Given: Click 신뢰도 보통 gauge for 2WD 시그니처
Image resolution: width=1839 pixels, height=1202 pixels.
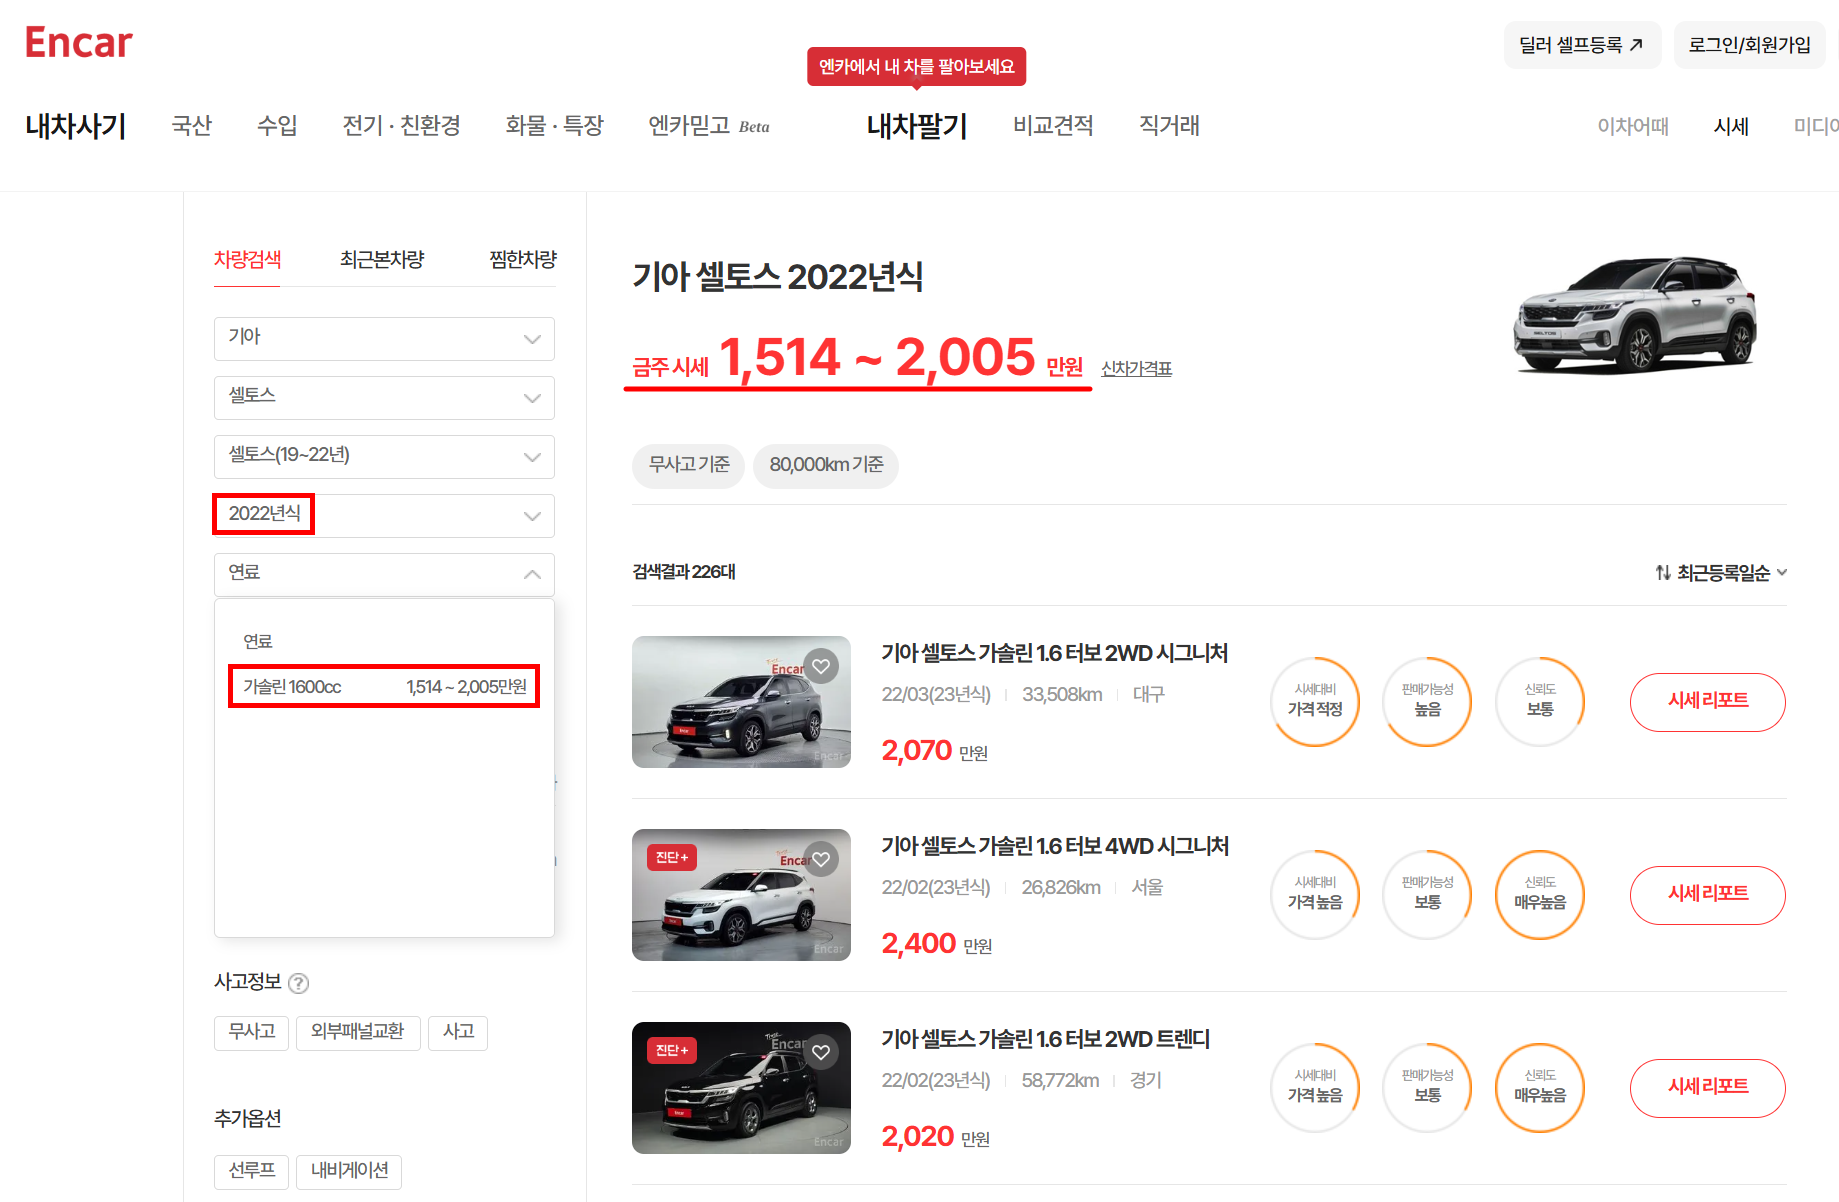Looking at the screenshot, I should [1540, 702].
